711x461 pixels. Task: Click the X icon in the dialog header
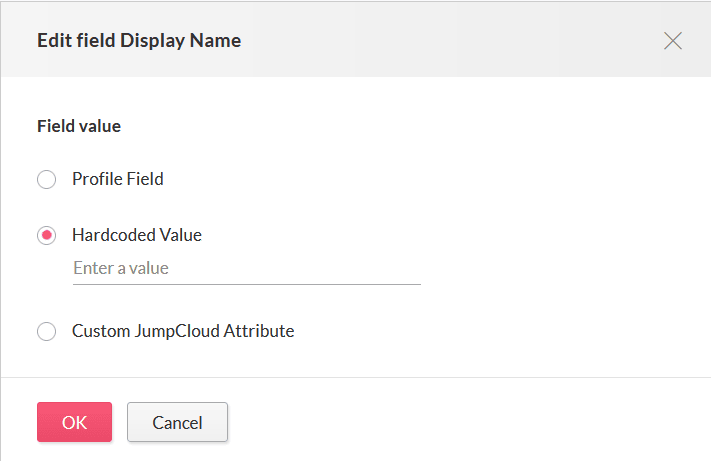coord(673,41)
